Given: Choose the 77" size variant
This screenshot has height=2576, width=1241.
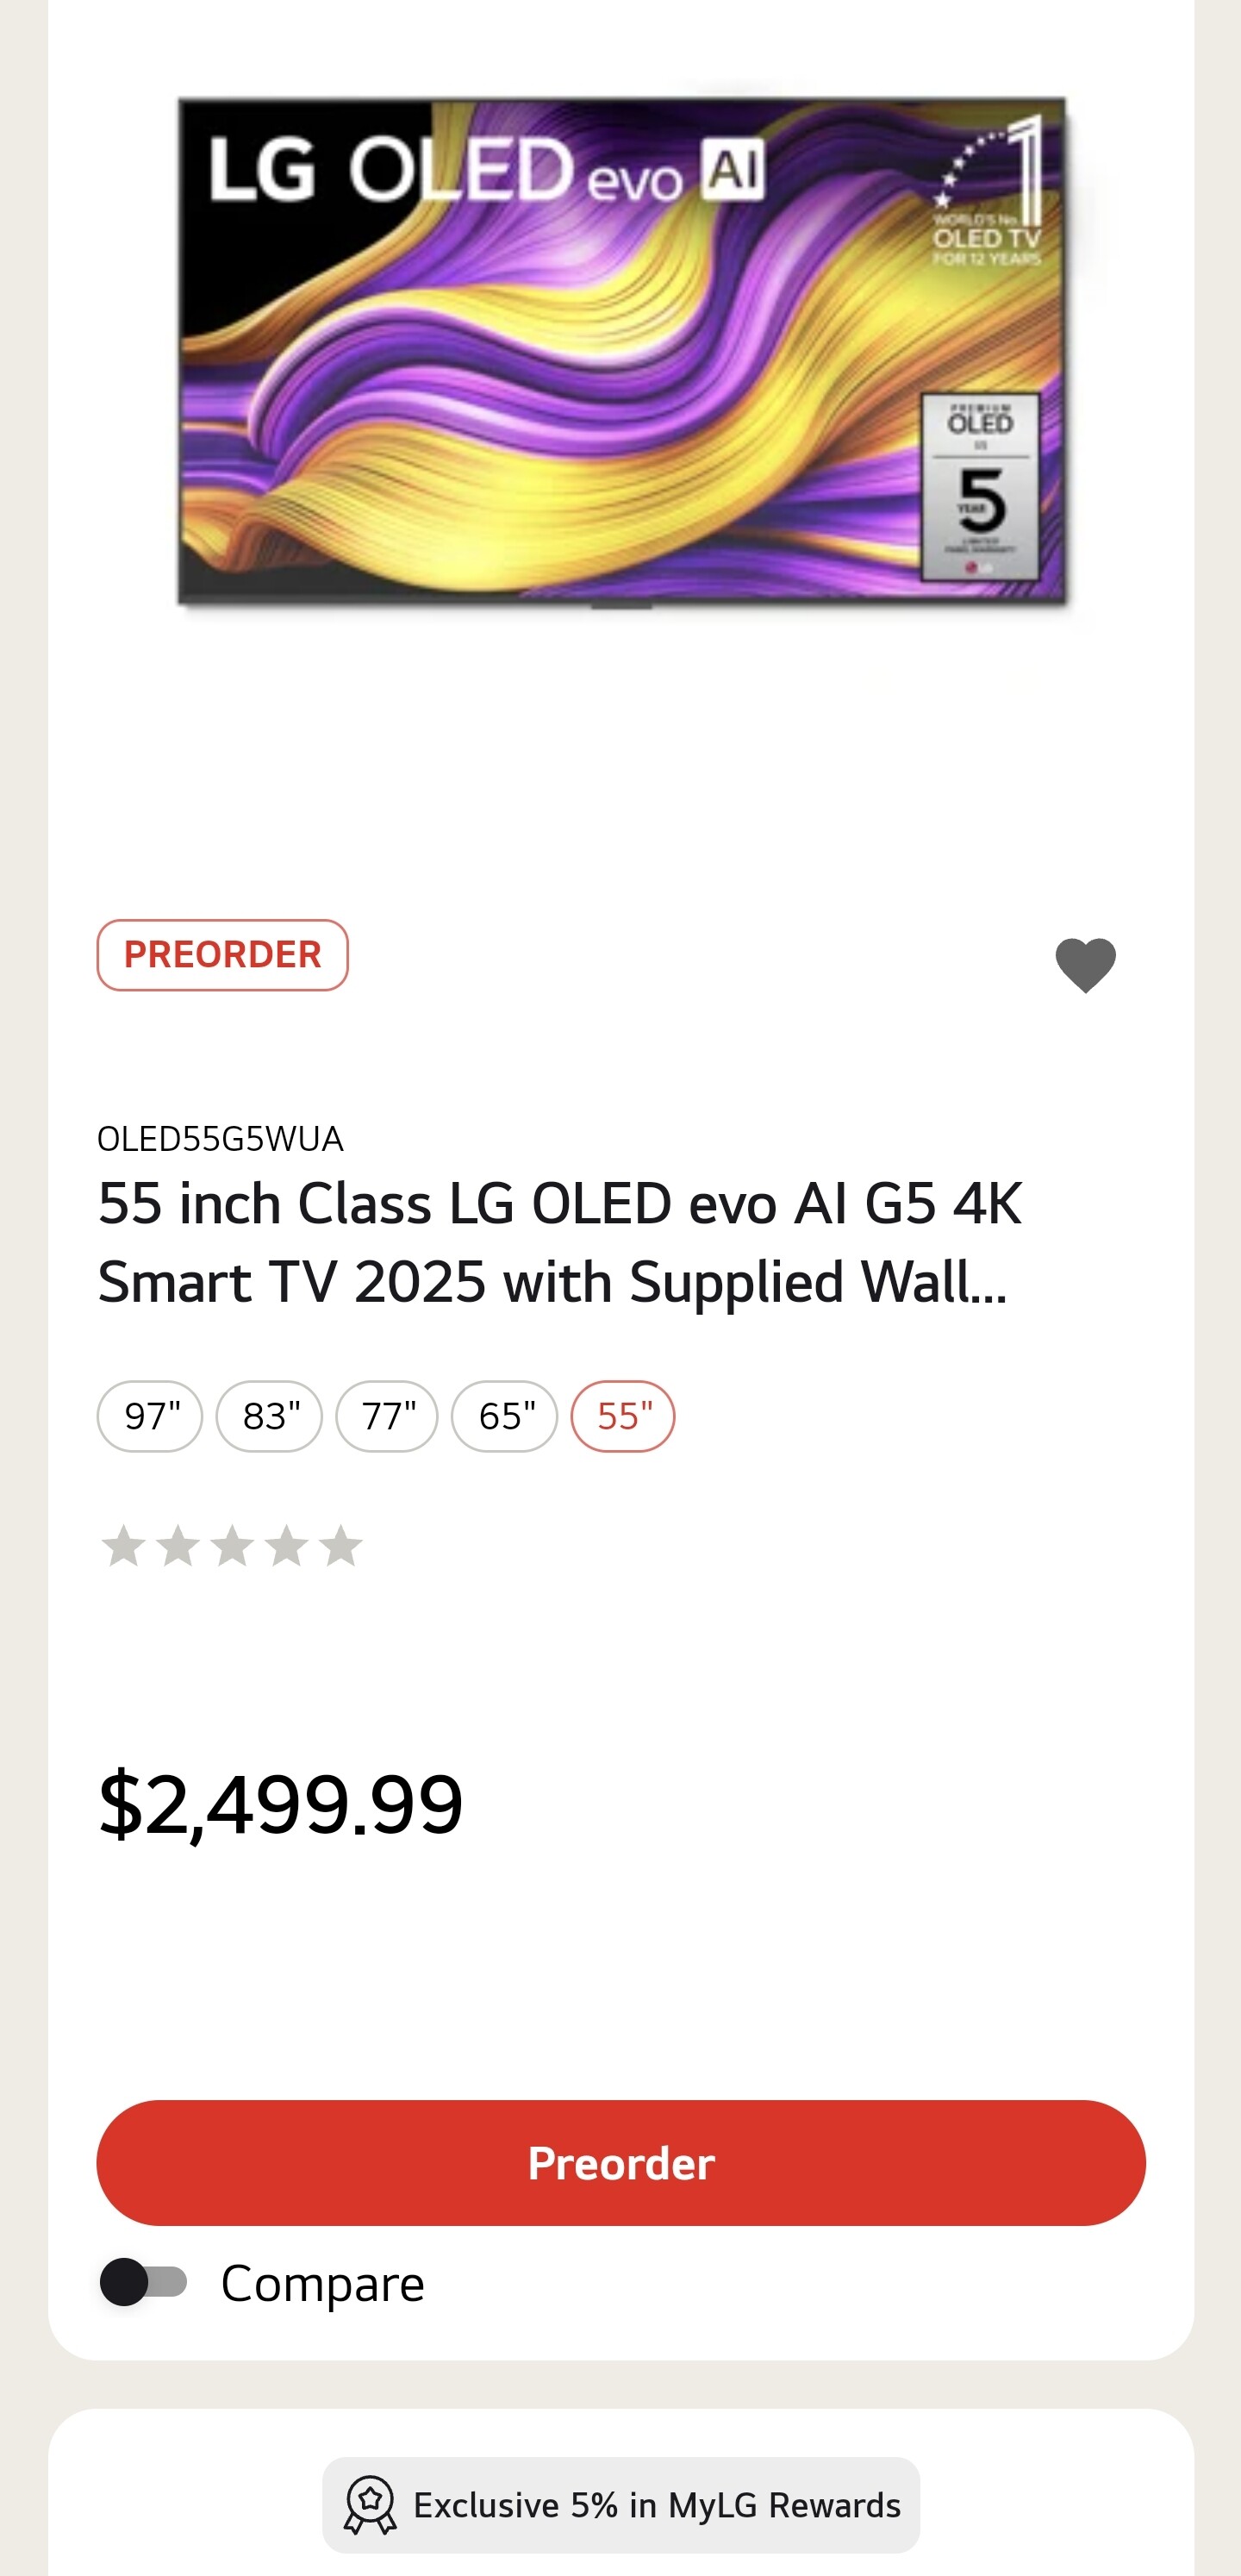Looking at the screenshot, I should [387, 1416].
